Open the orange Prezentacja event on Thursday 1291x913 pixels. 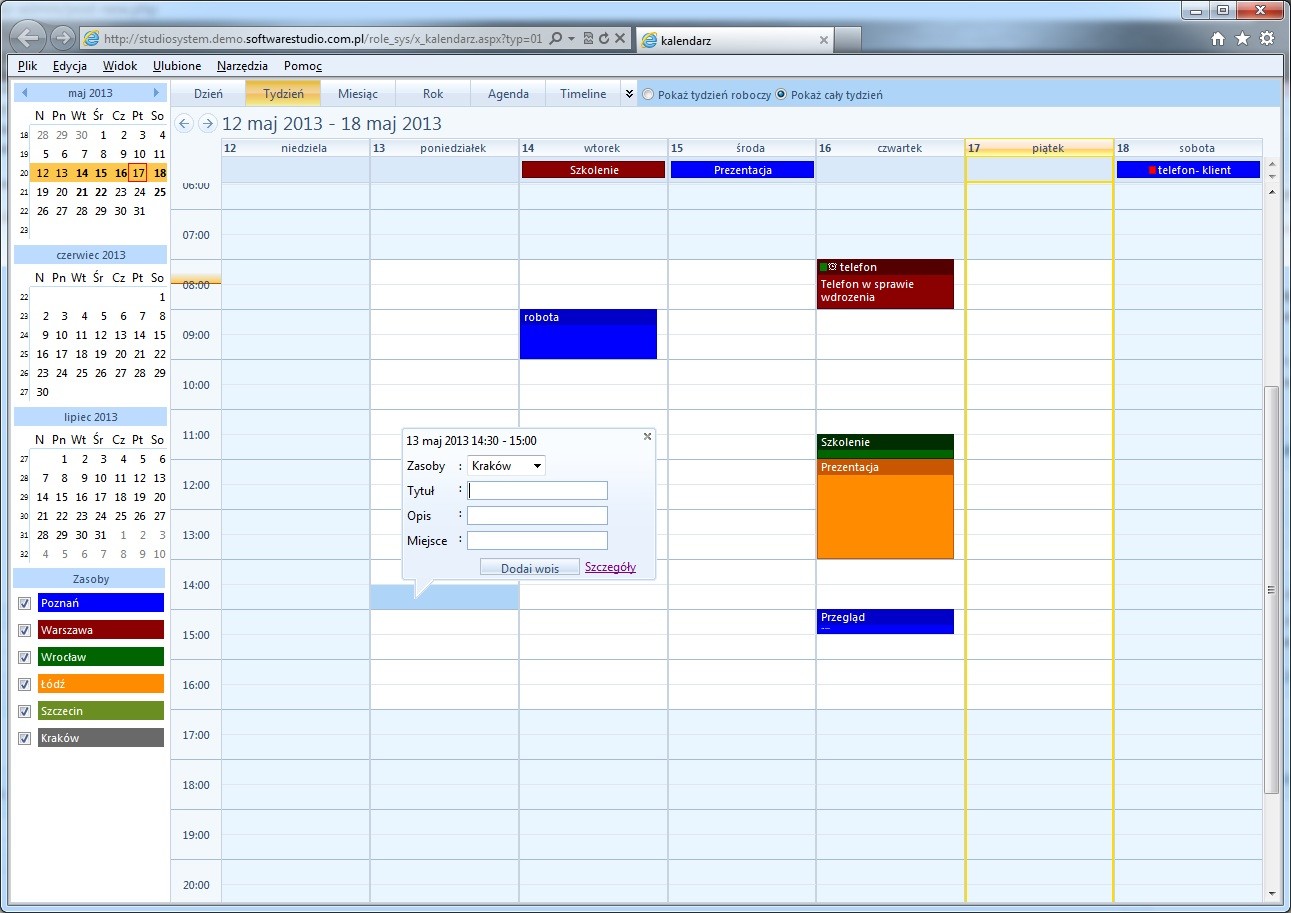point(885,509)
